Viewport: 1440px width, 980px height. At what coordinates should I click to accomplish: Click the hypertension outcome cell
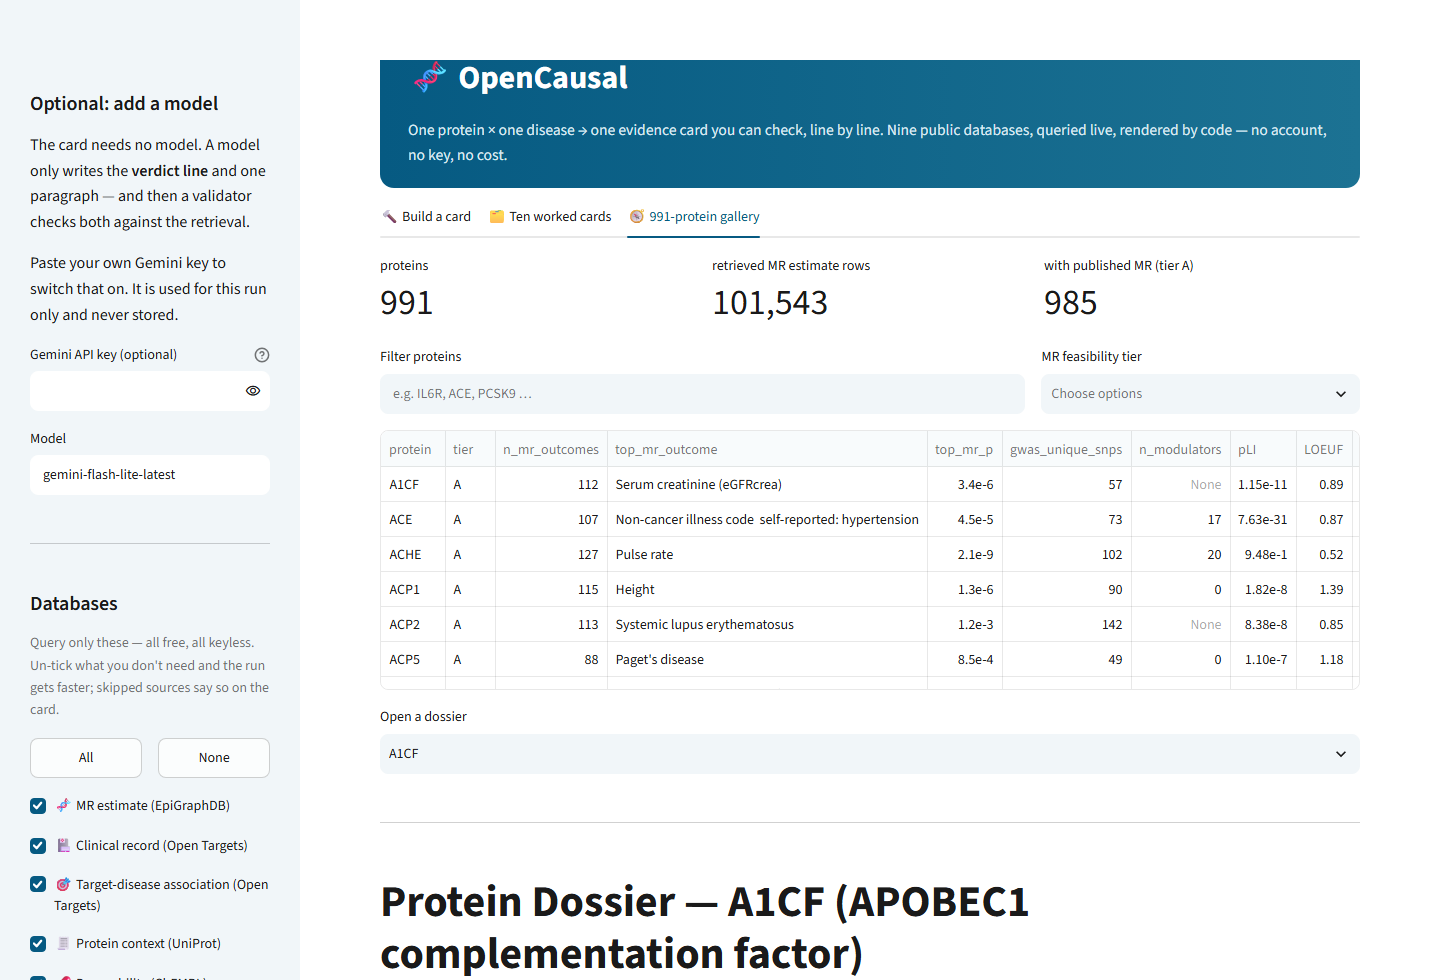tap(767, 520)
